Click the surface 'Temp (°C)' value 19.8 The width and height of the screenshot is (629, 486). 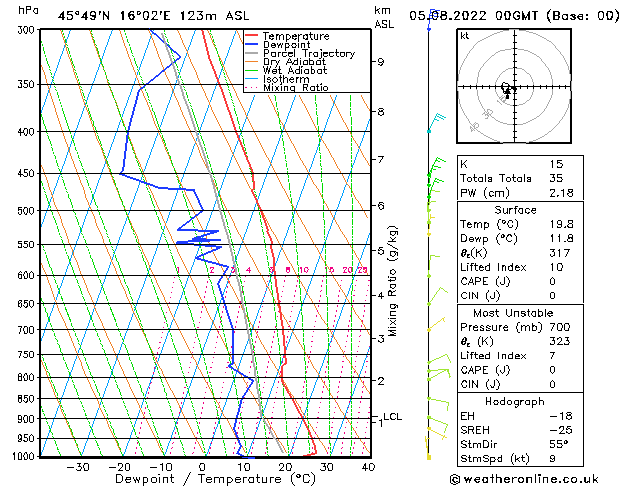[x=562, y=224]
